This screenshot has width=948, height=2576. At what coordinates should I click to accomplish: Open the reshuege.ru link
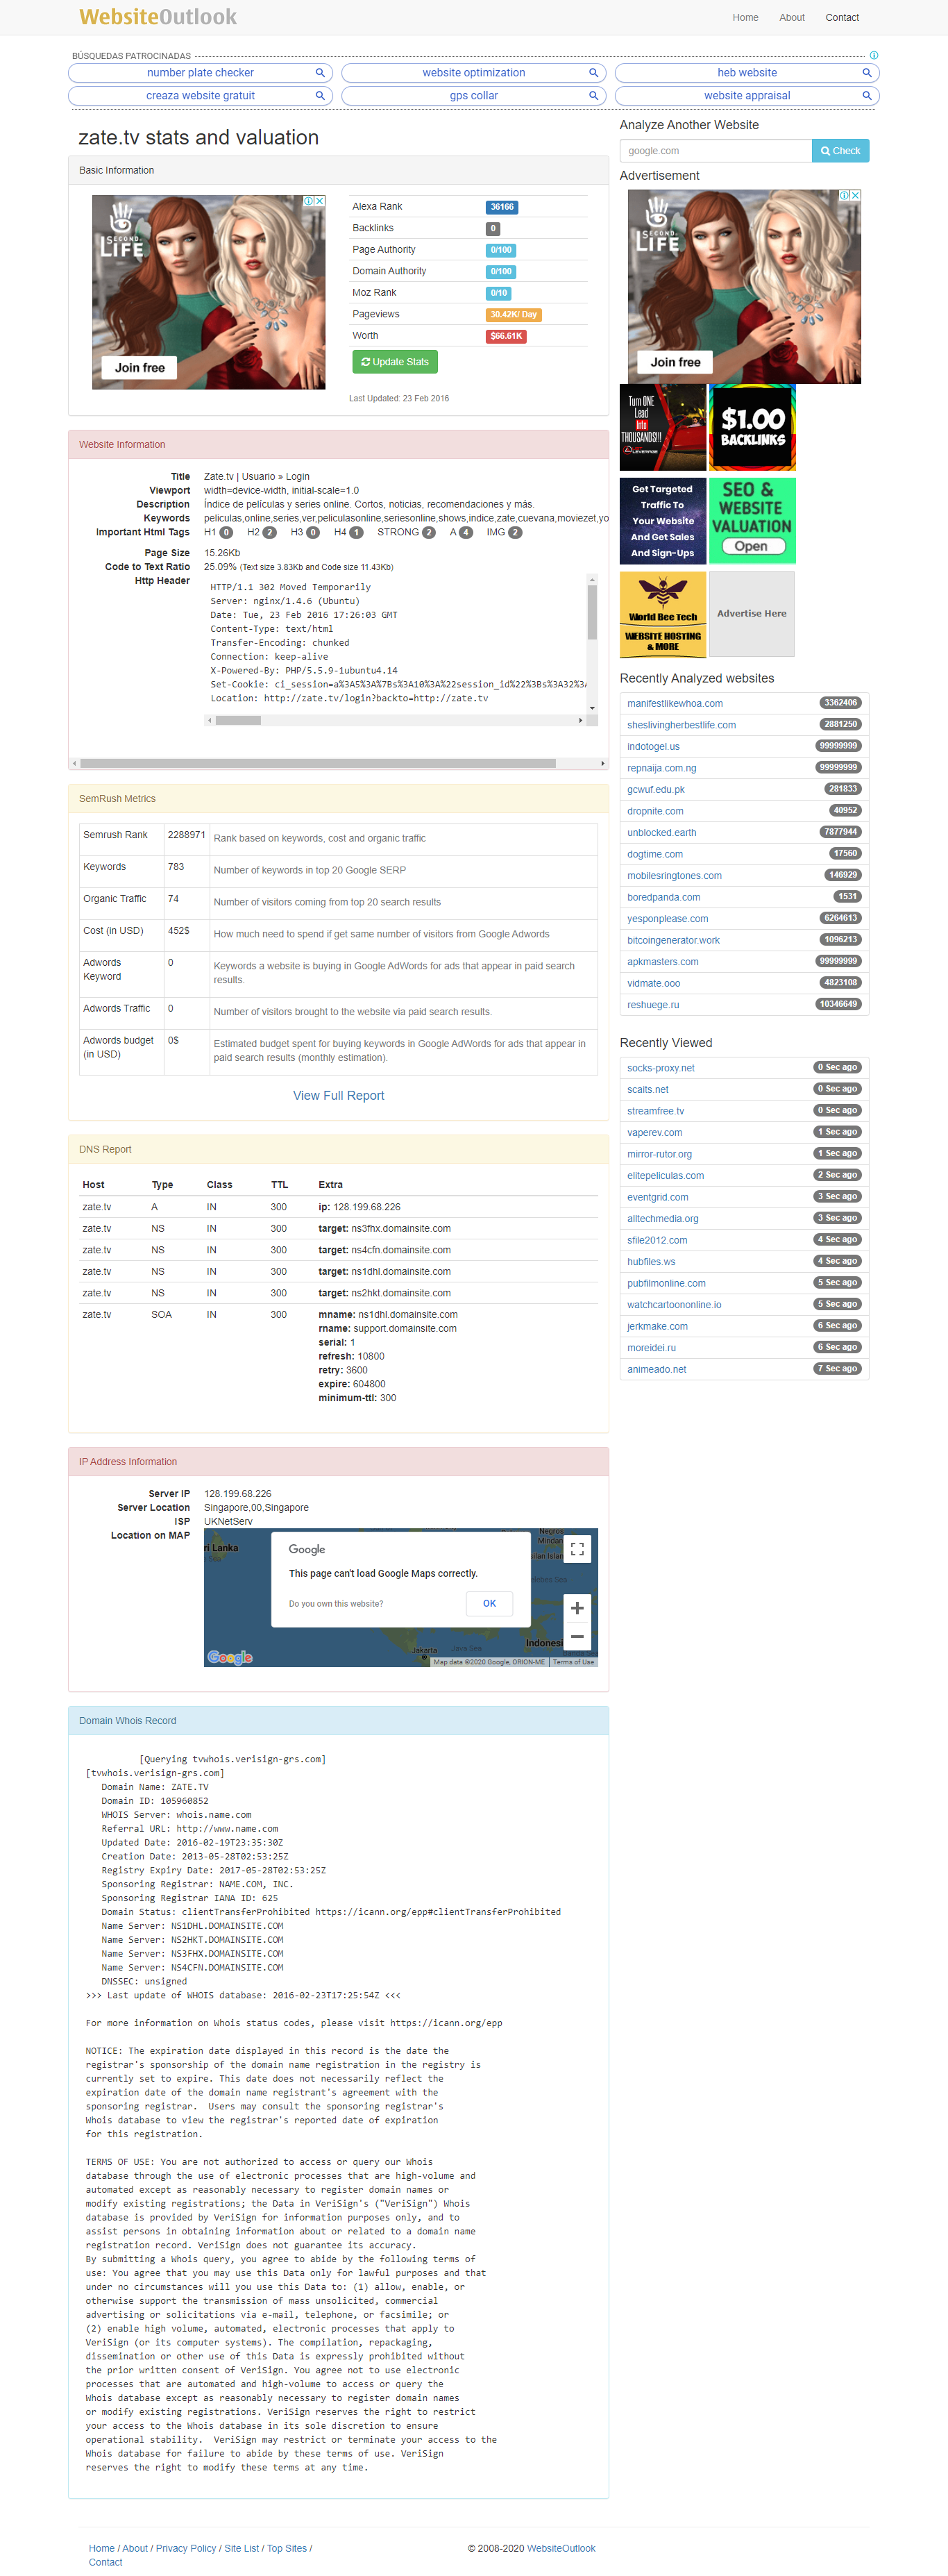click(x=653, y=1005)
